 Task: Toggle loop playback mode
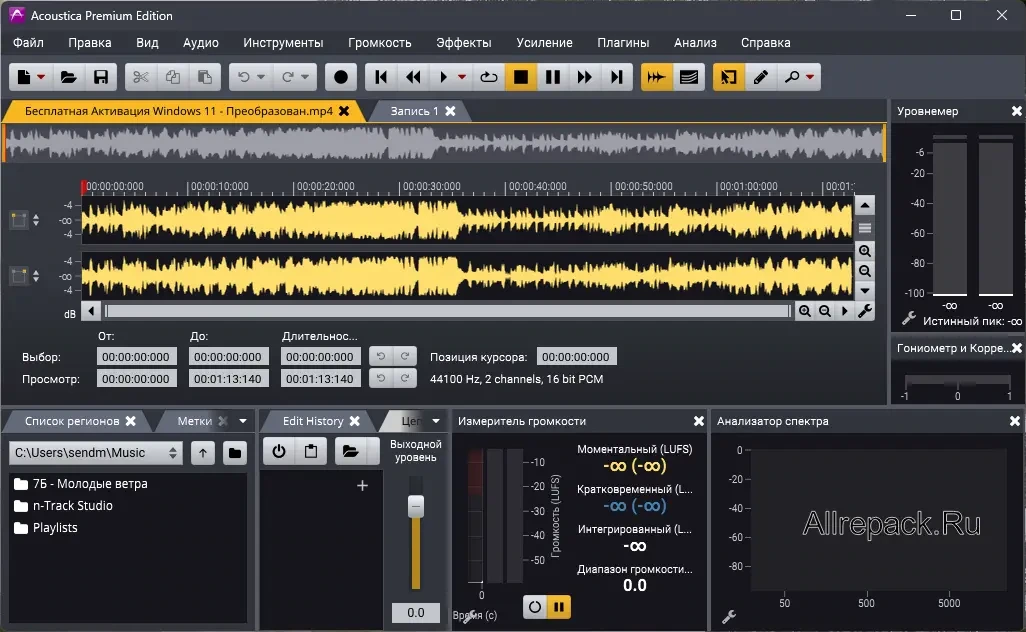tap(489, 77)
